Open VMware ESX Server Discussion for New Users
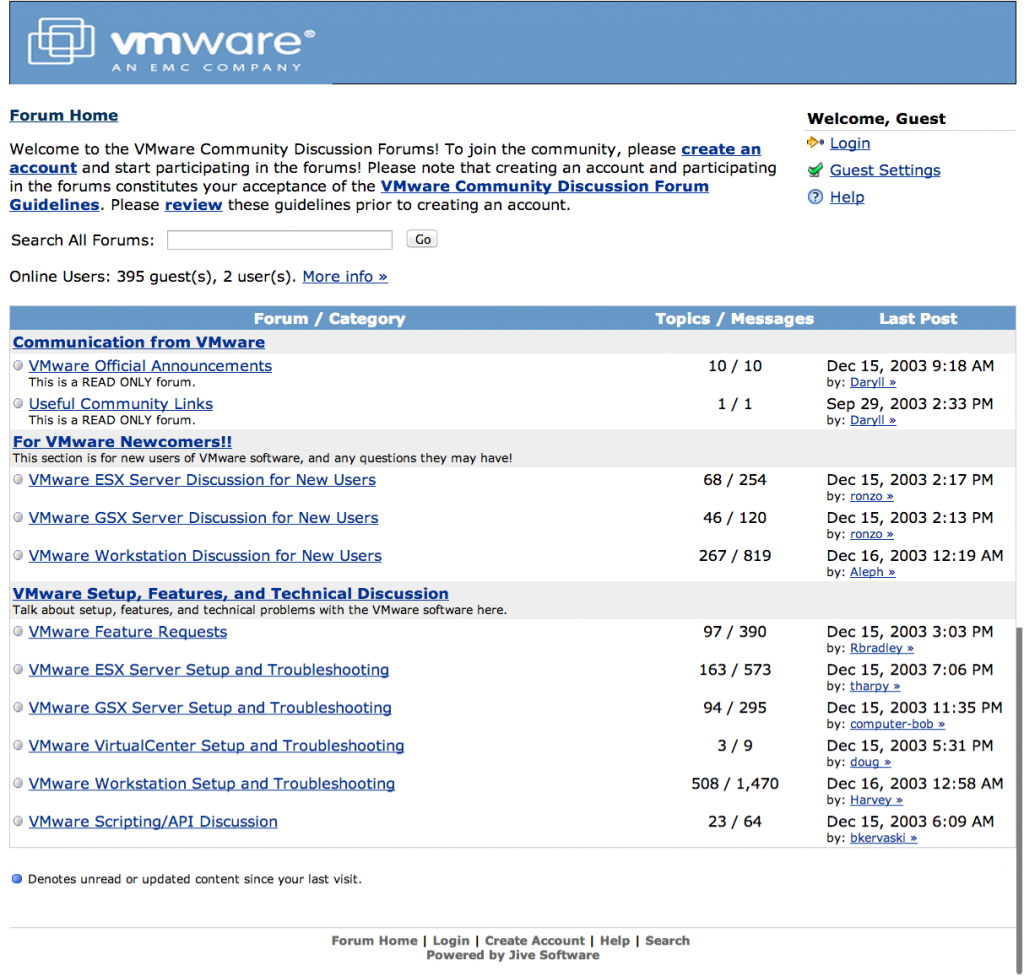 pyautogui.click(x=202, y=480)
